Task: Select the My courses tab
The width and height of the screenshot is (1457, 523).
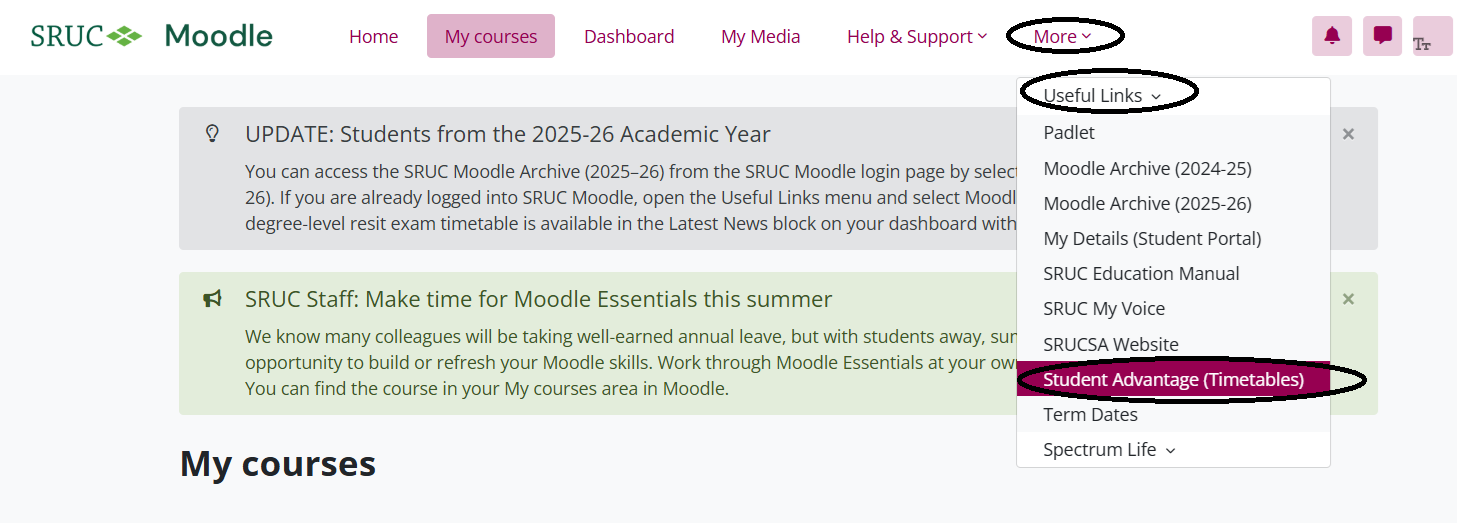Action: (x=491, y=36)
